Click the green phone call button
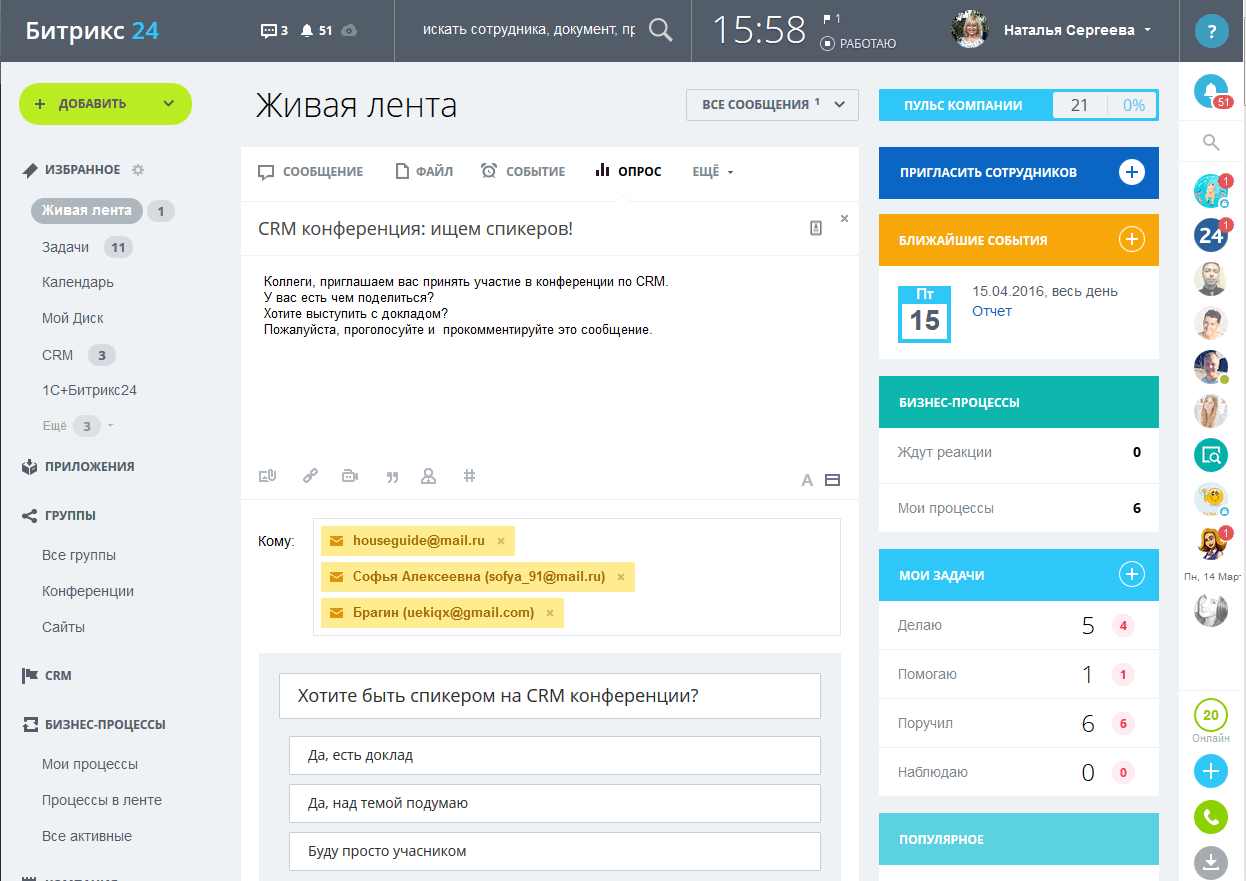 (1211, 817)
